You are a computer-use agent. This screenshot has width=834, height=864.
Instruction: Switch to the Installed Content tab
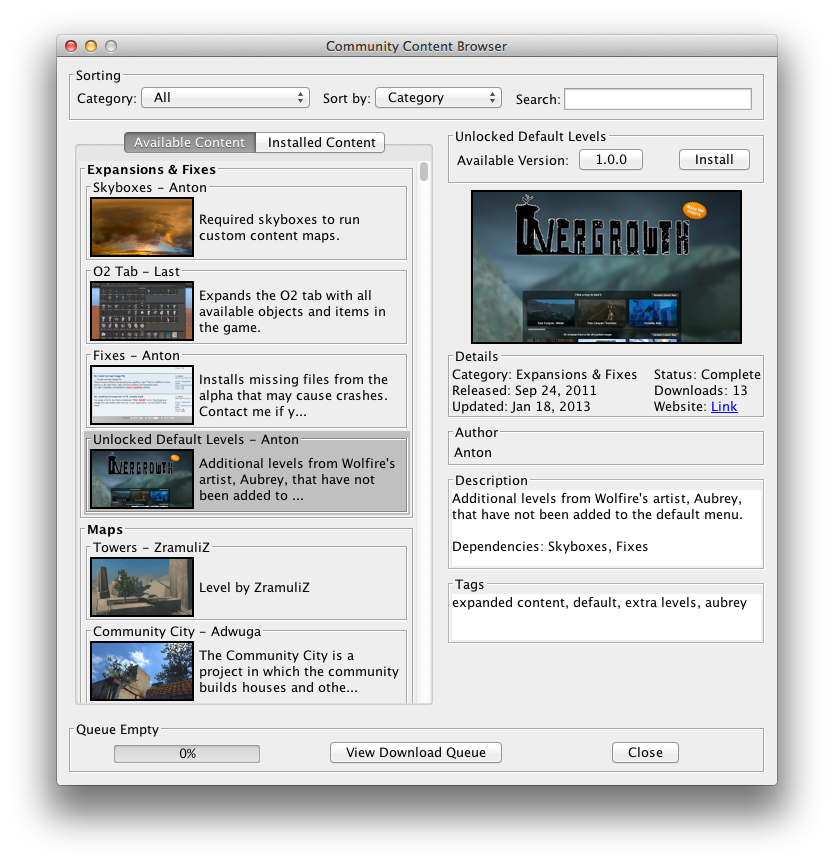321,142
